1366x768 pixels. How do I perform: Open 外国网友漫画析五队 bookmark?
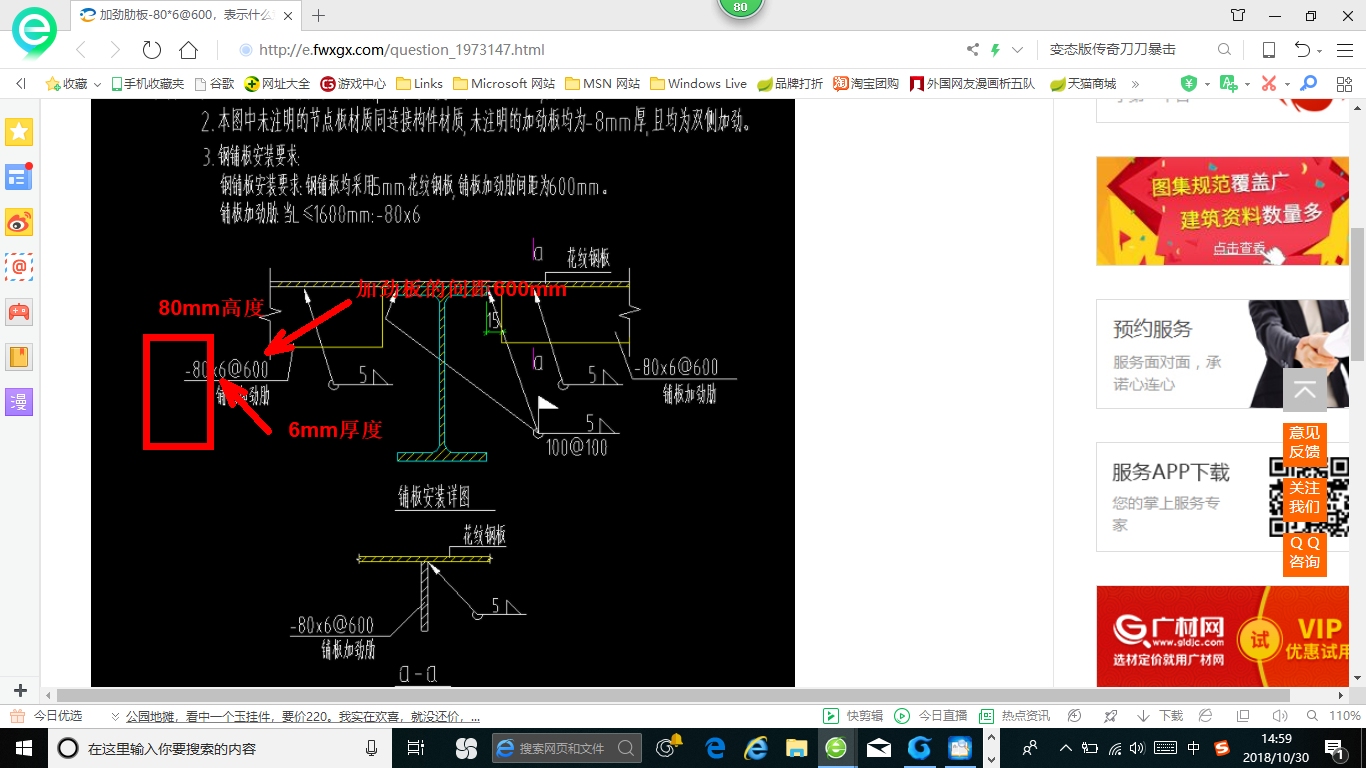(973, 84)
